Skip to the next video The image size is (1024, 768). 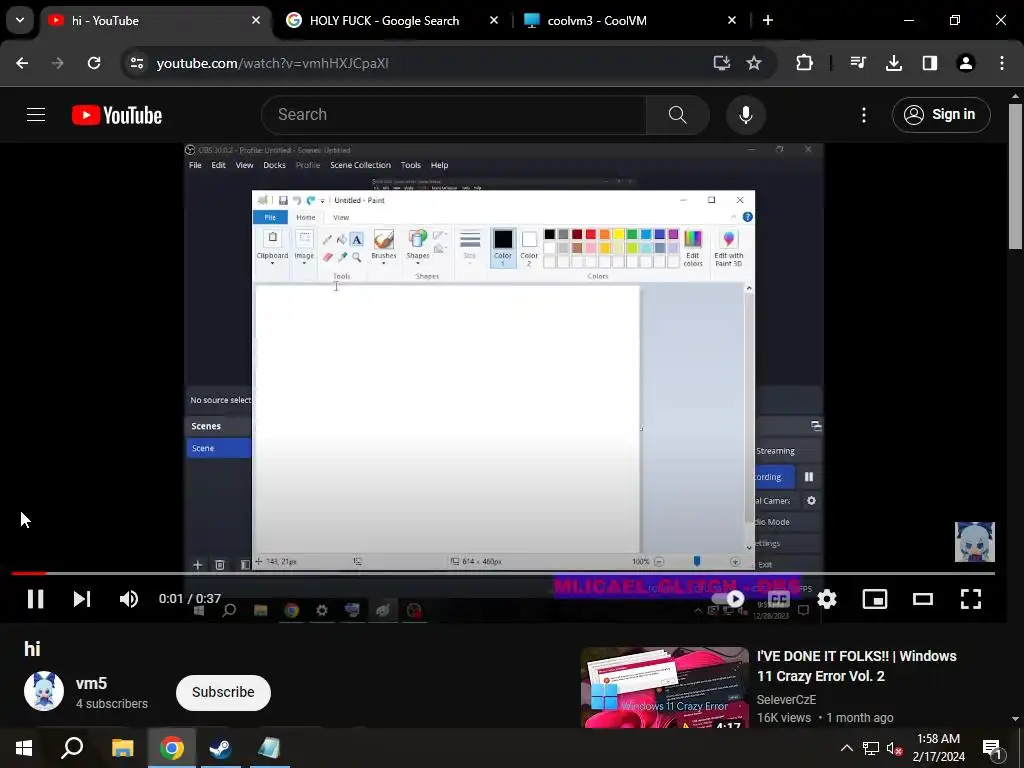point(82,599)
